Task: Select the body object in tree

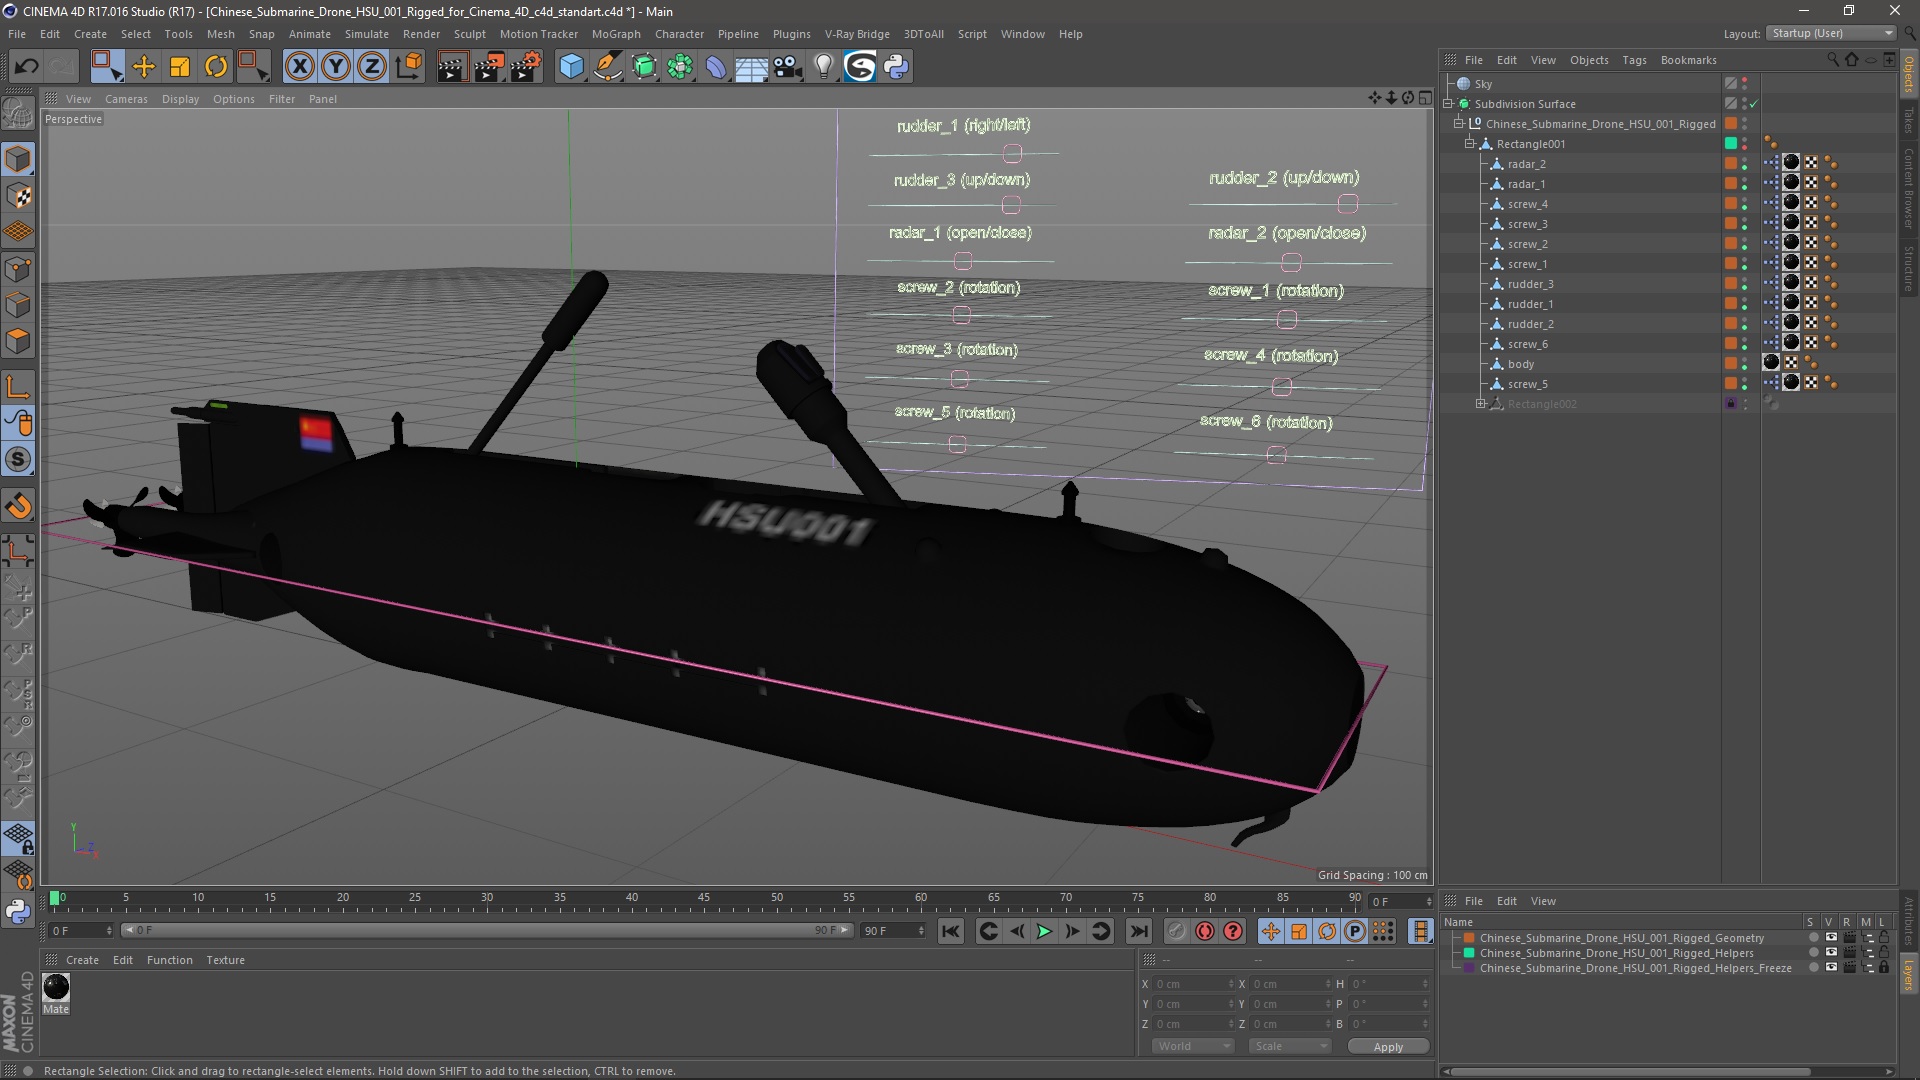Action: click(1520, 364)
